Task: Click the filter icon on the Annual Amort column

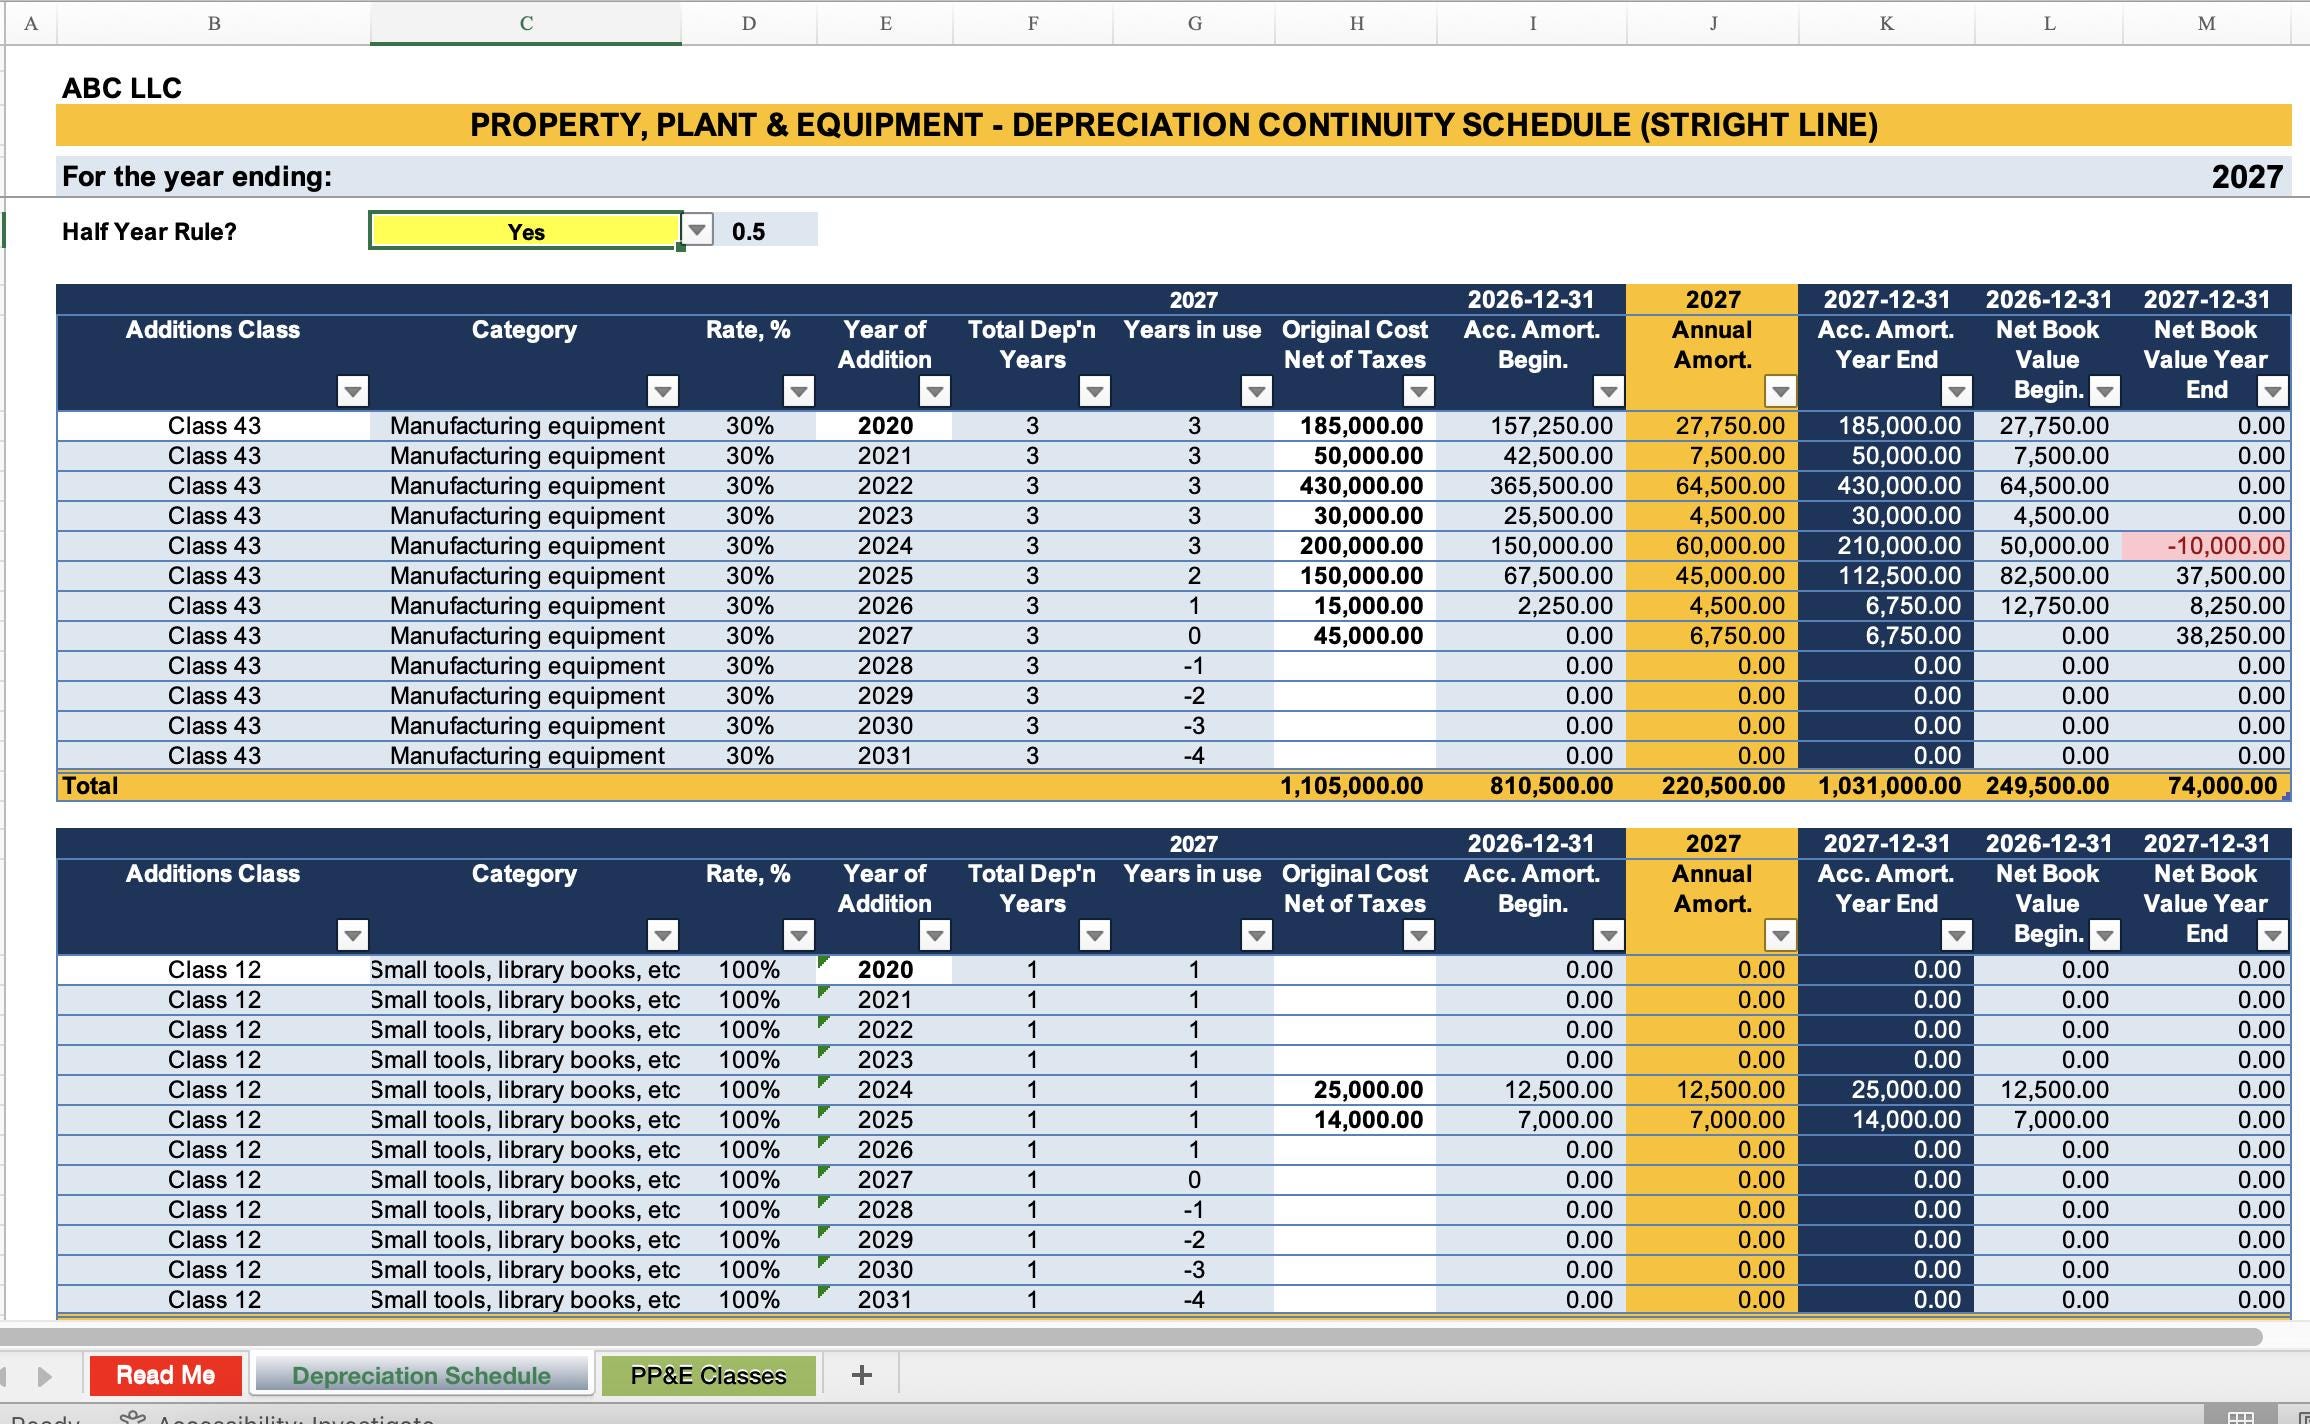Action: click(1782, 391)
